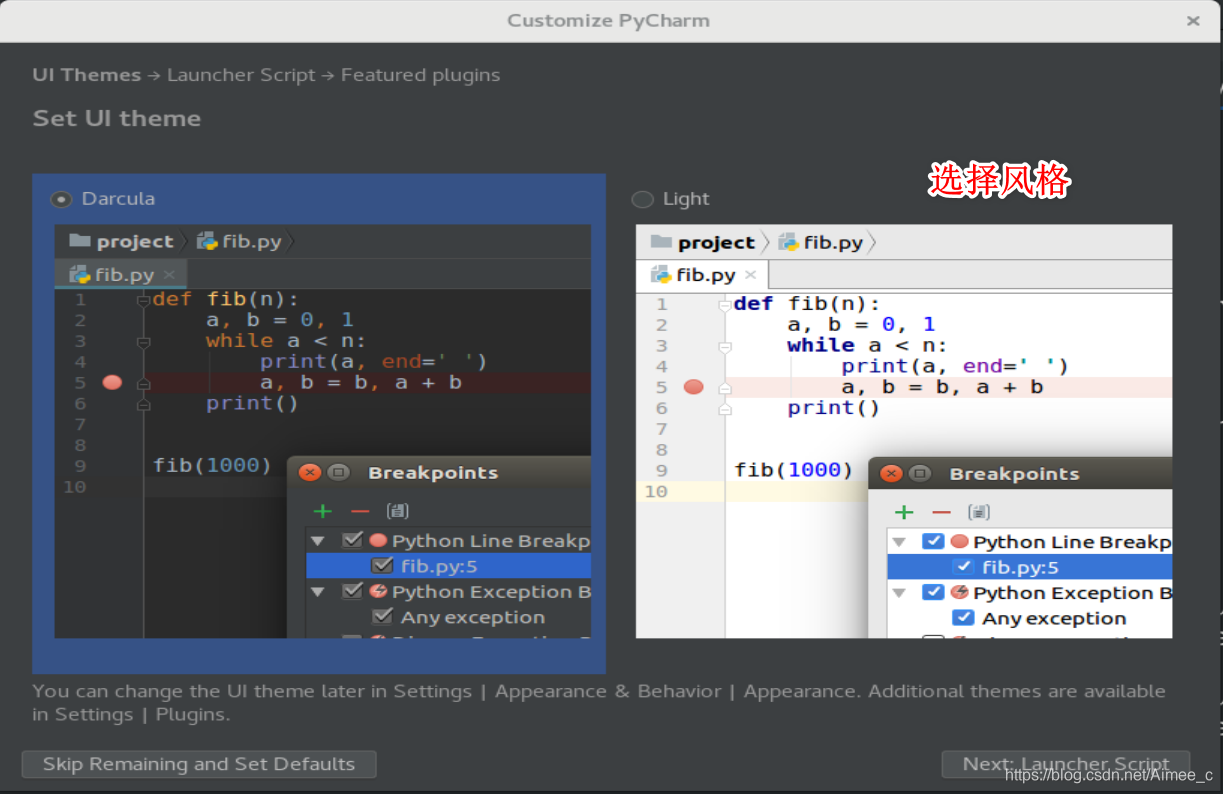Click red minus remove icon in Darcula preview

360,511
